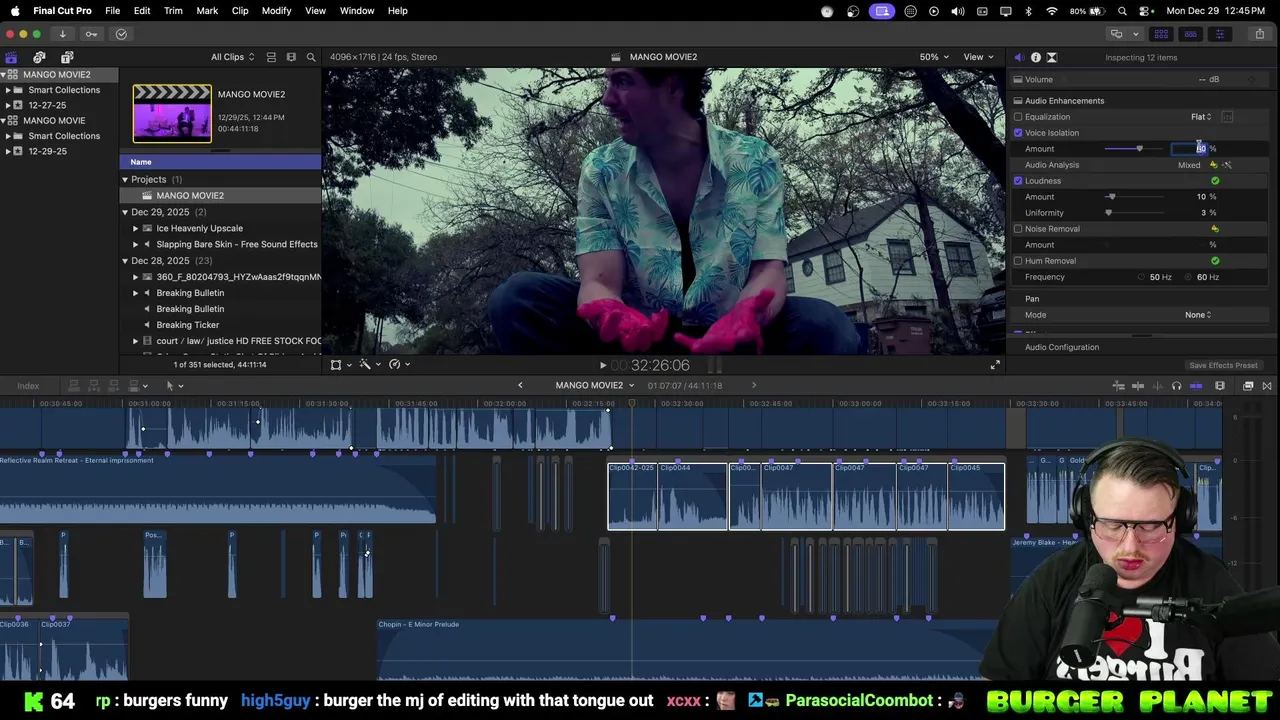Toggle headphone audio skimming in timeline
Image resolution: width=1280 pixels, height=720 pixels.
[1176, 386]
